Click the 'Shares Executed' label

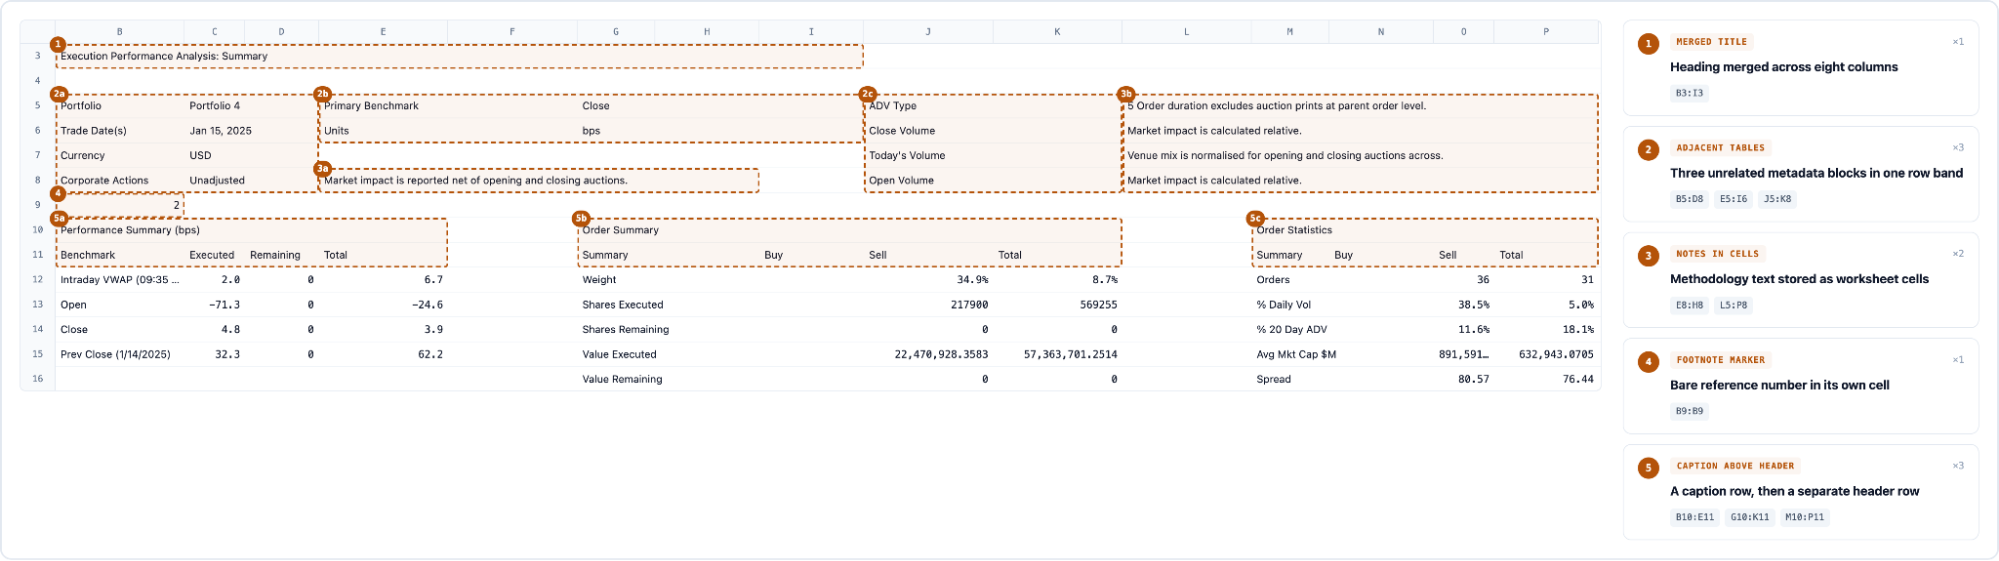click(x=623, y=305)
